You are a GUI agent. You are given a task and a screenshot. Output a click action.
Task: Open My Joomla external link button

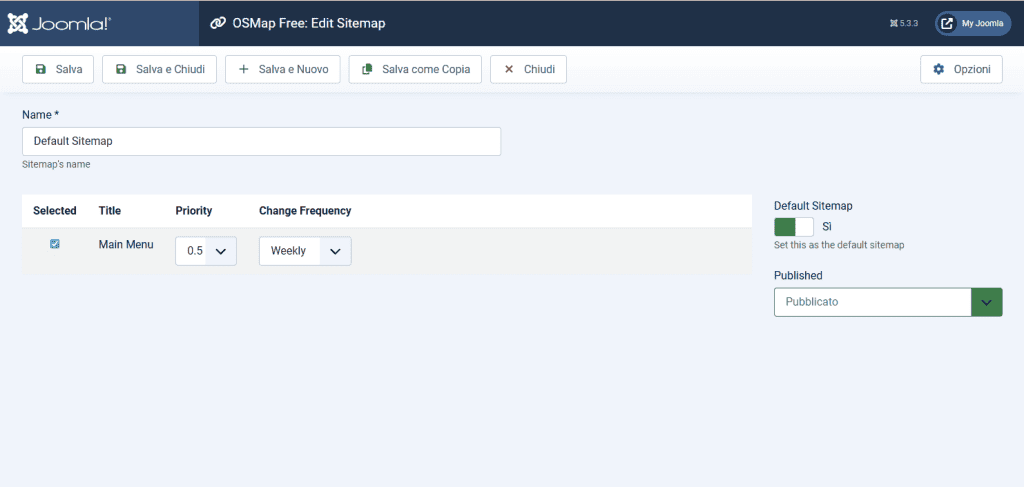tap(973, 24)
